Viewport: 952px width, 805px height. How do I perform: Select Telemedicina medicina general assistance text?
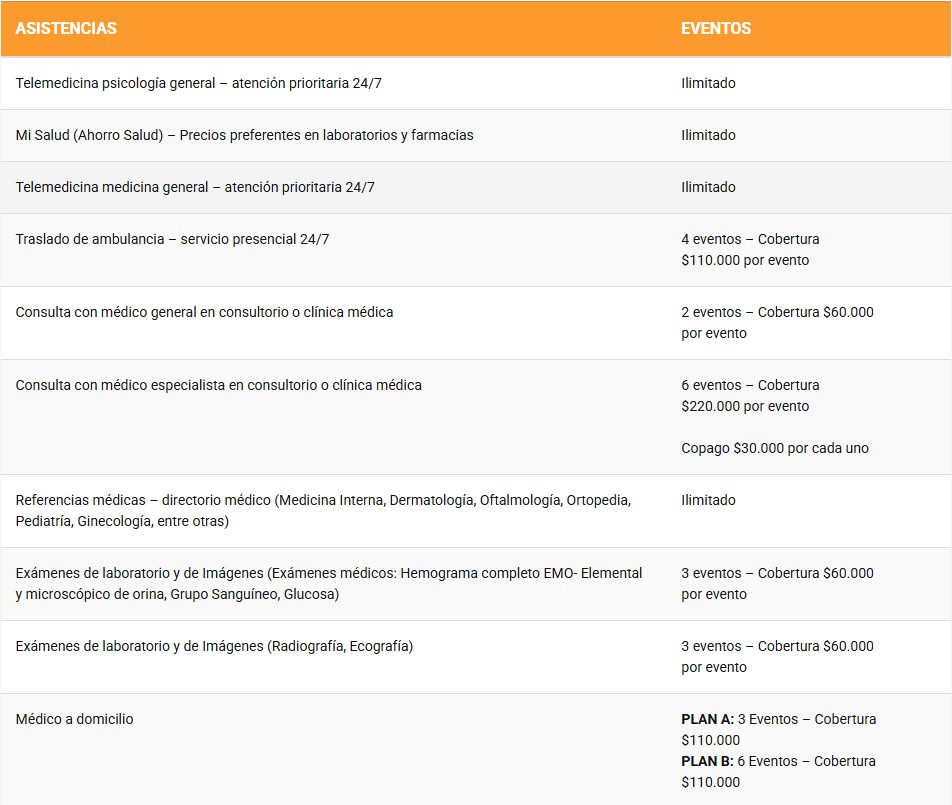[x=195, y=187]
